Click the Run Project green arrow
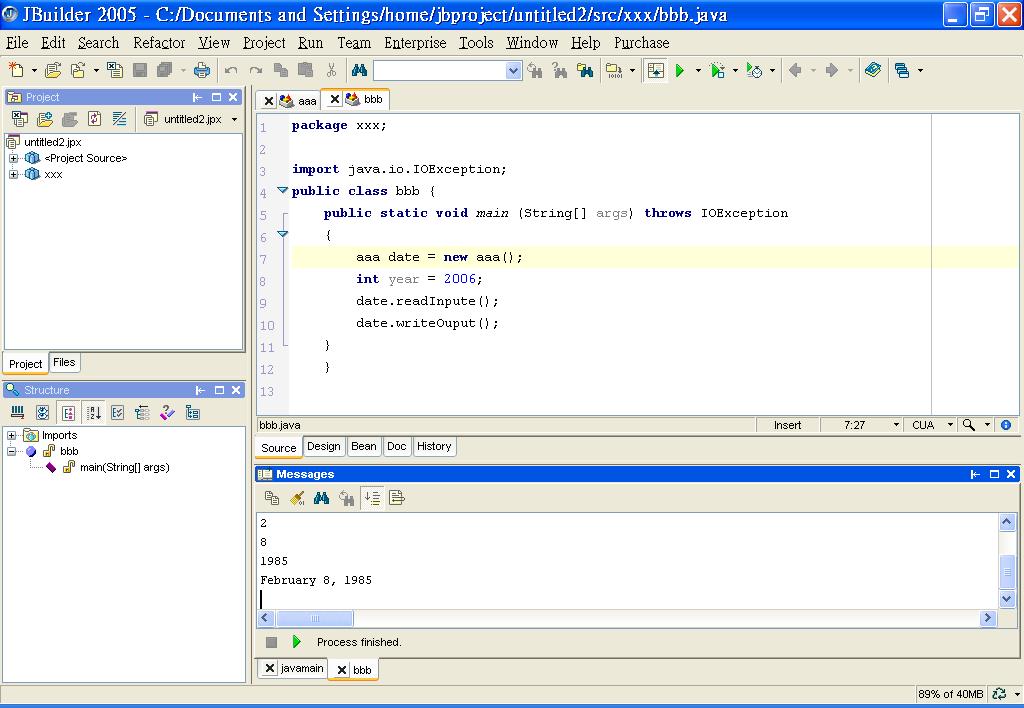Screen dimensions: 1024x708 680,70
